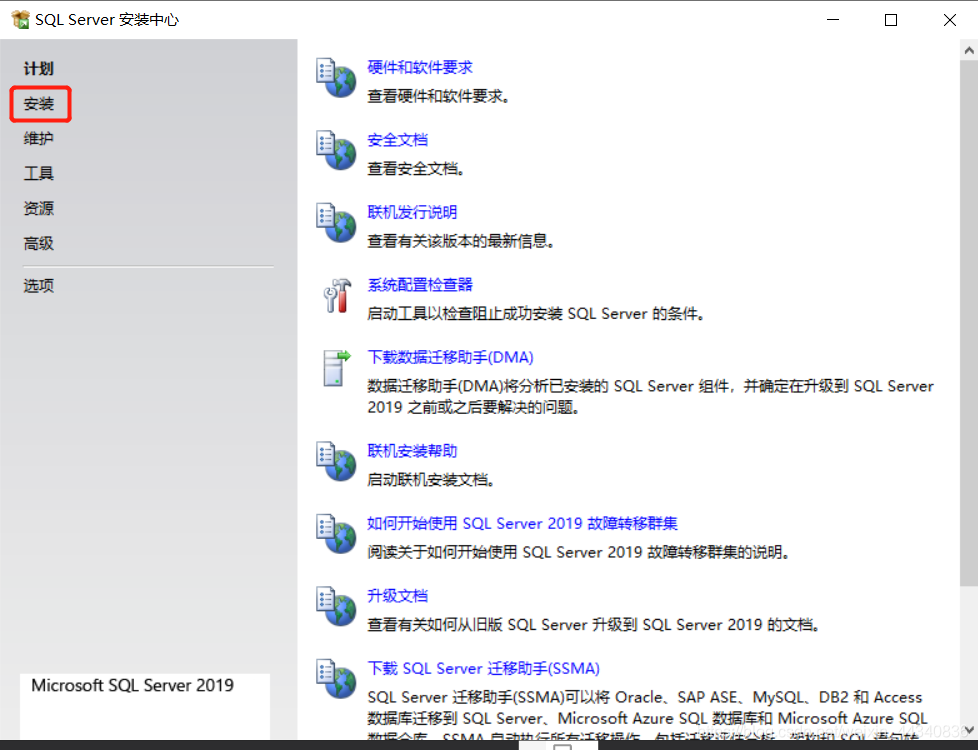Viewport: 978px width, 750px height.
Task: Select 选项 in the left navigation
Action: 39,286
